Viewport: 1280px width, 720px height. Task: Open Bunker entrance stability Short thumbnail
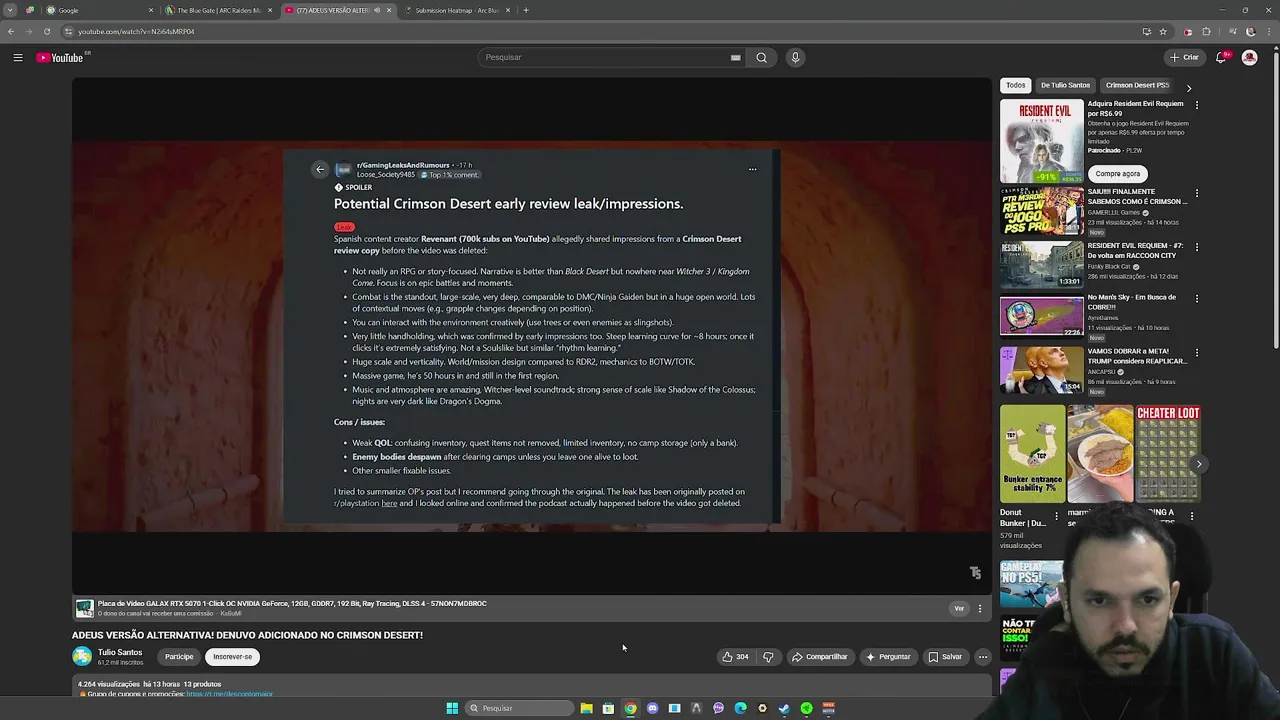1032,453
